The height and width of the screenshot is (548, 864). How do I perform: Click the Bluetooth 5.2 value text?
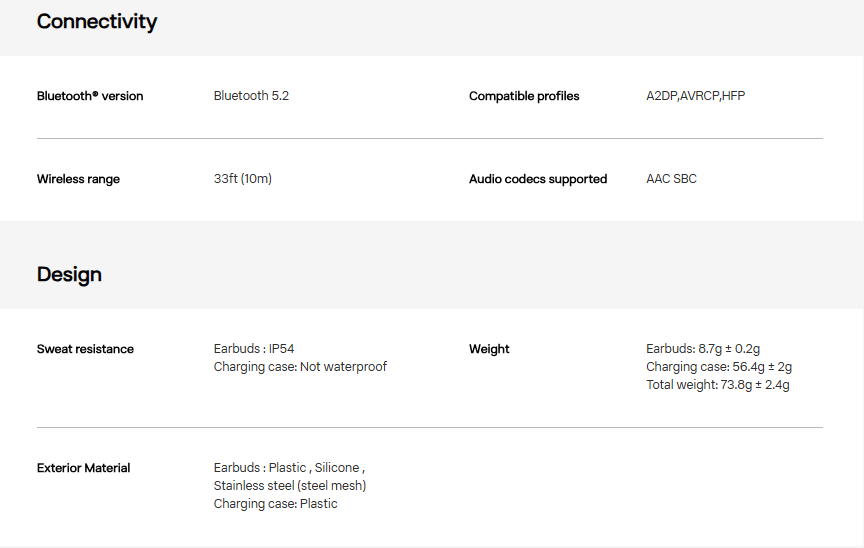[251, 96]
